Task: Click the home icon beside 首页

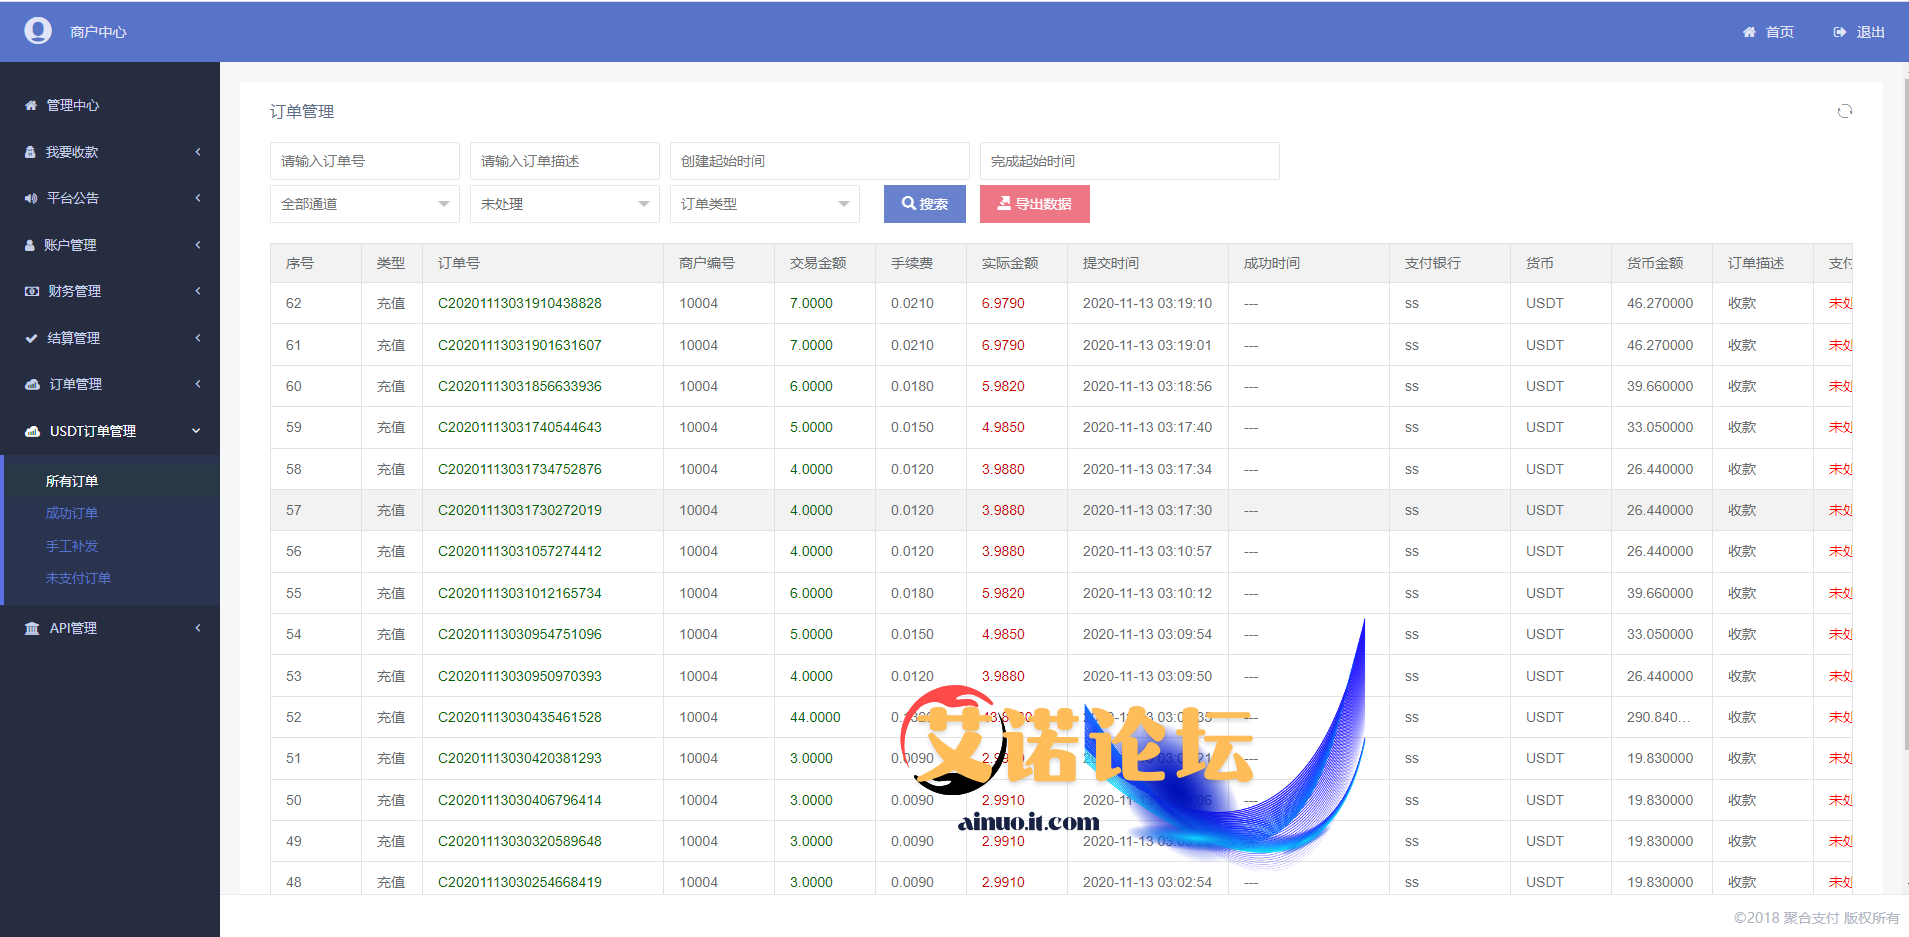Action: coord(1749,32)
